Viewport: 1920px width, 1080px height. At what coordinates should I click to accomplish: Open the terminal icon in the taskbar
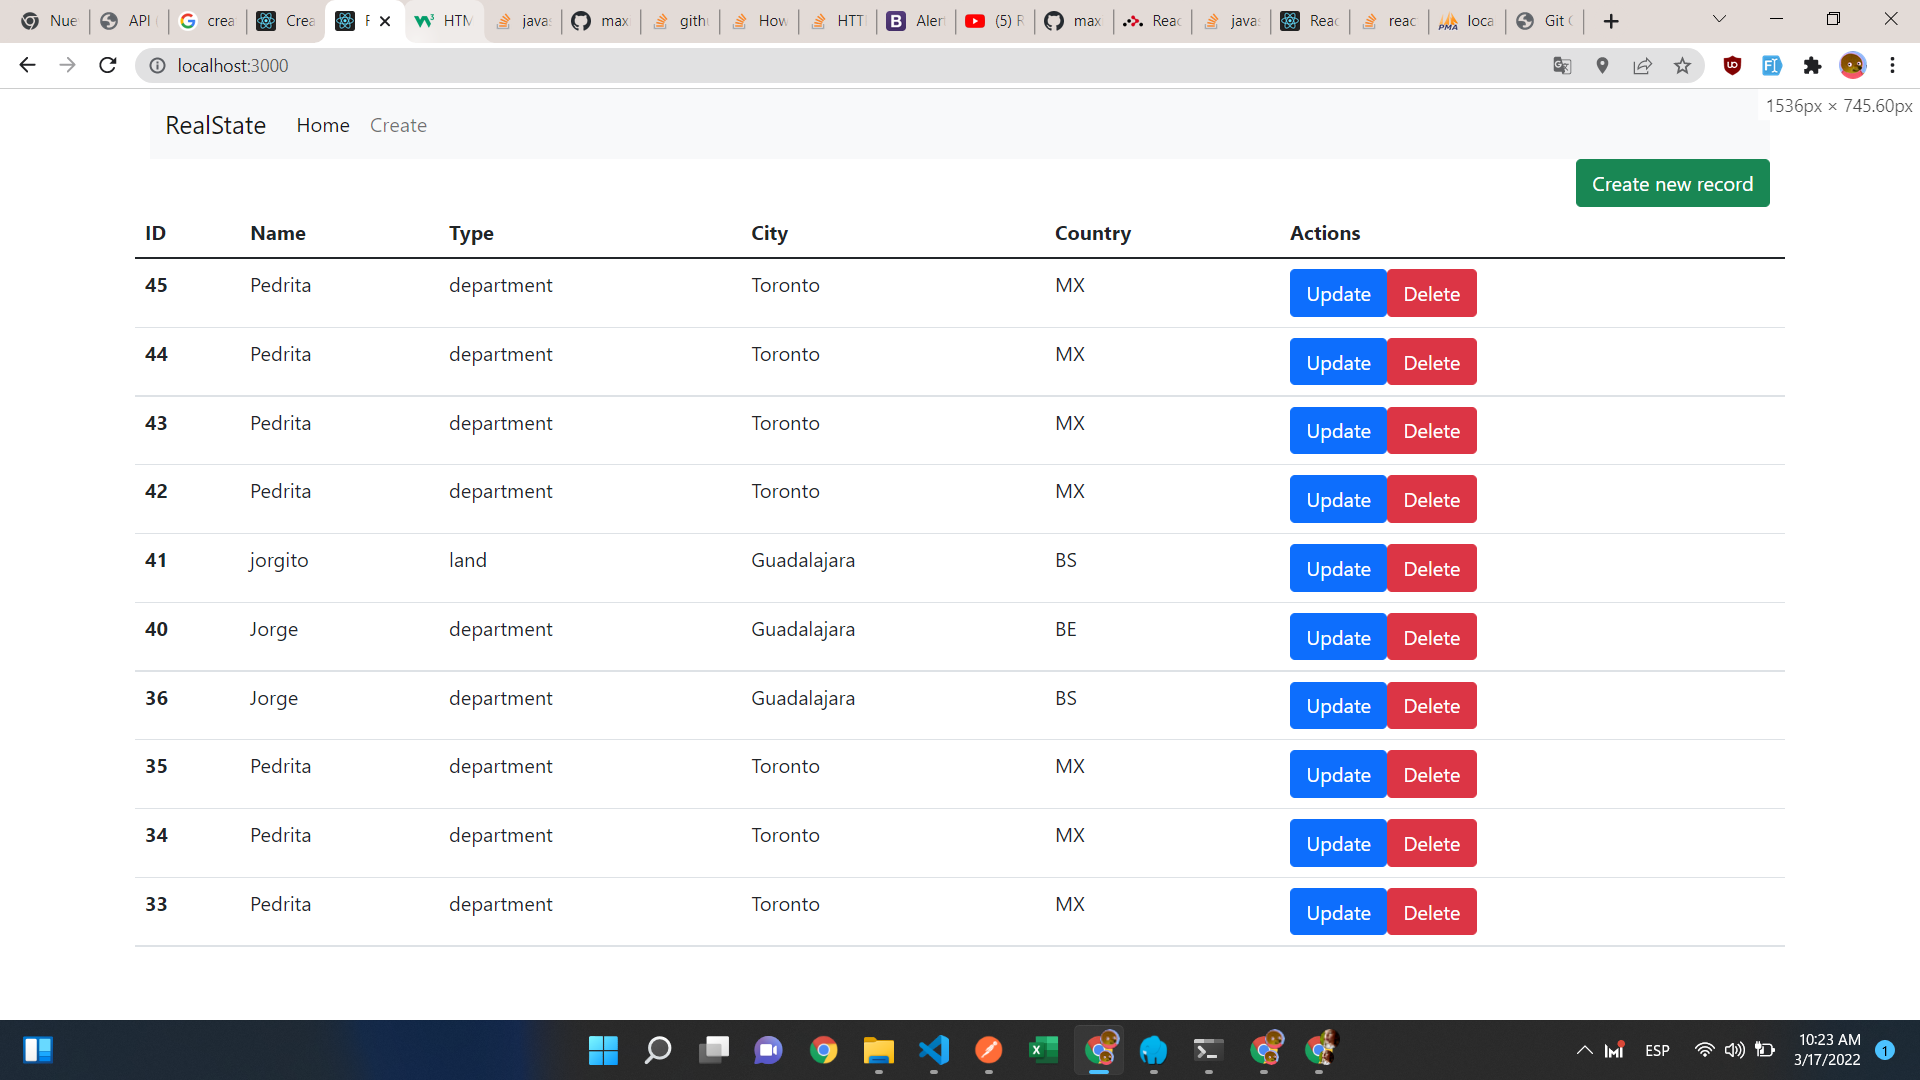(1208, 1050)
